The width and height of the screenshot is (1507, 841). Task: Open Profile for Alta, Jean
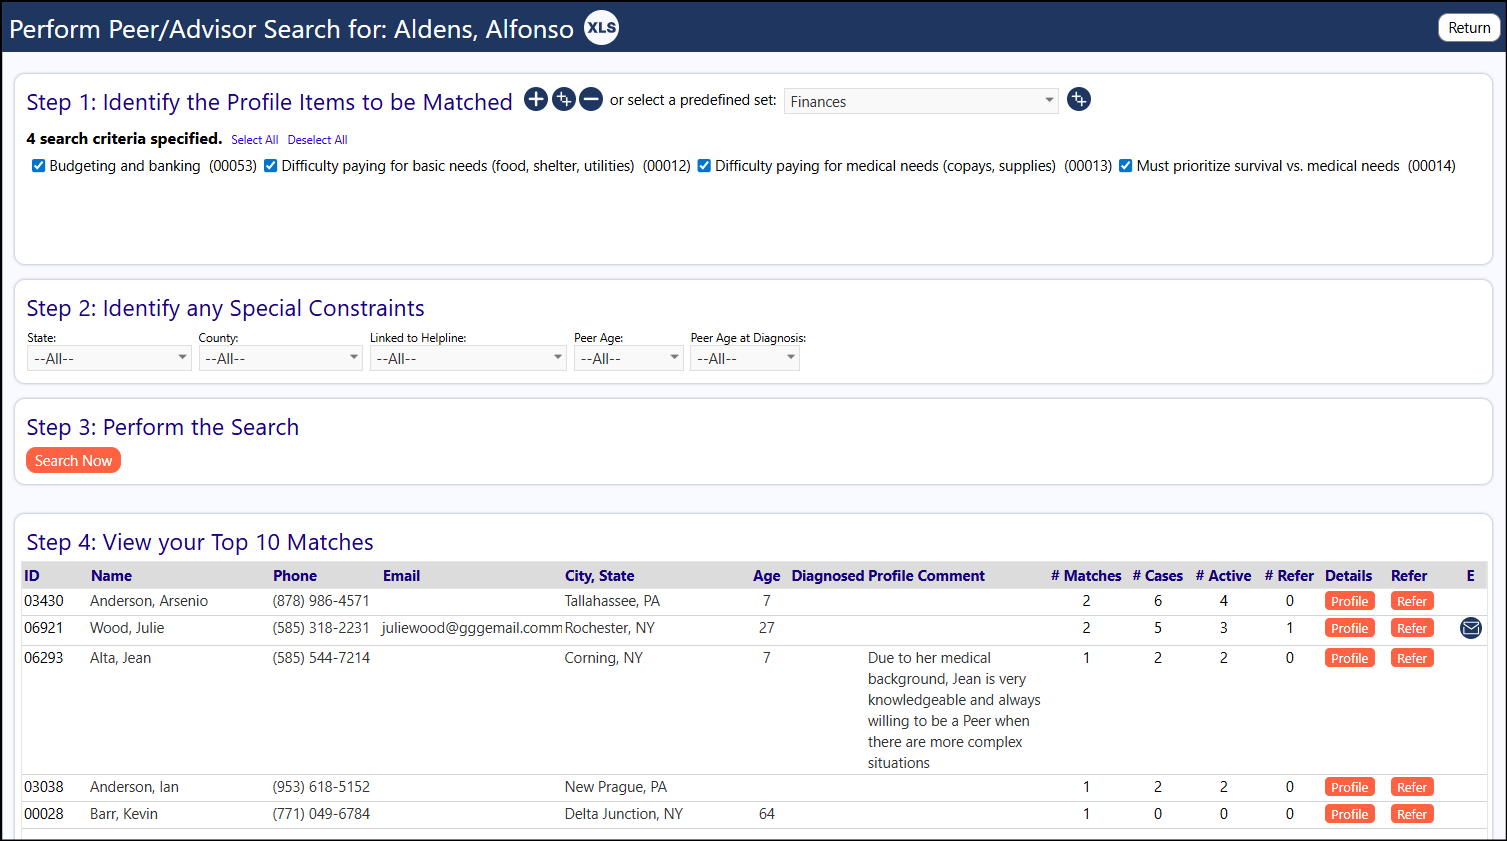(x=1349, y=658)
